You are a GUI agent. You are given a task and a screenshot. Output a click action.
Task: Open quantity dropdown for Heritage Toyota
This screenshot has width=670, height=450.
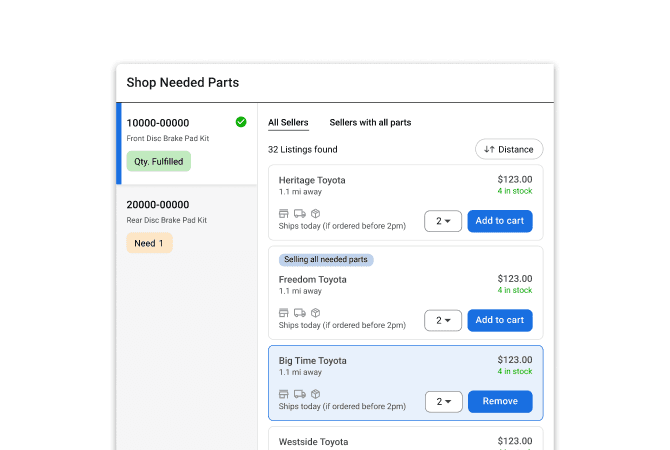pyautogui.click(x=443, y=221)
